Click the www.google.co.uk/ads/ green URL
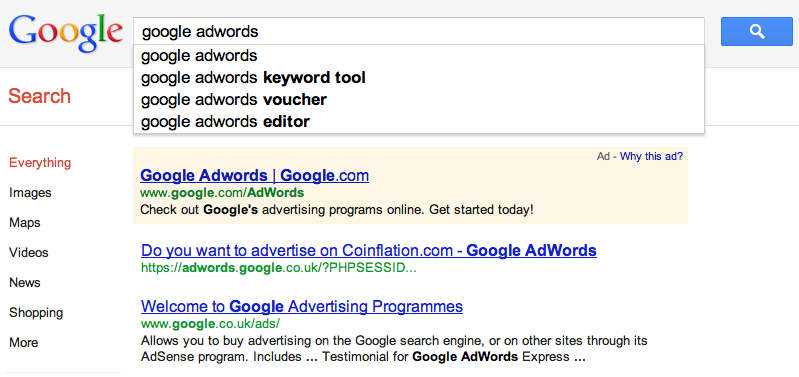Screen dimensions: 799x377 click(x=210, y=324)
